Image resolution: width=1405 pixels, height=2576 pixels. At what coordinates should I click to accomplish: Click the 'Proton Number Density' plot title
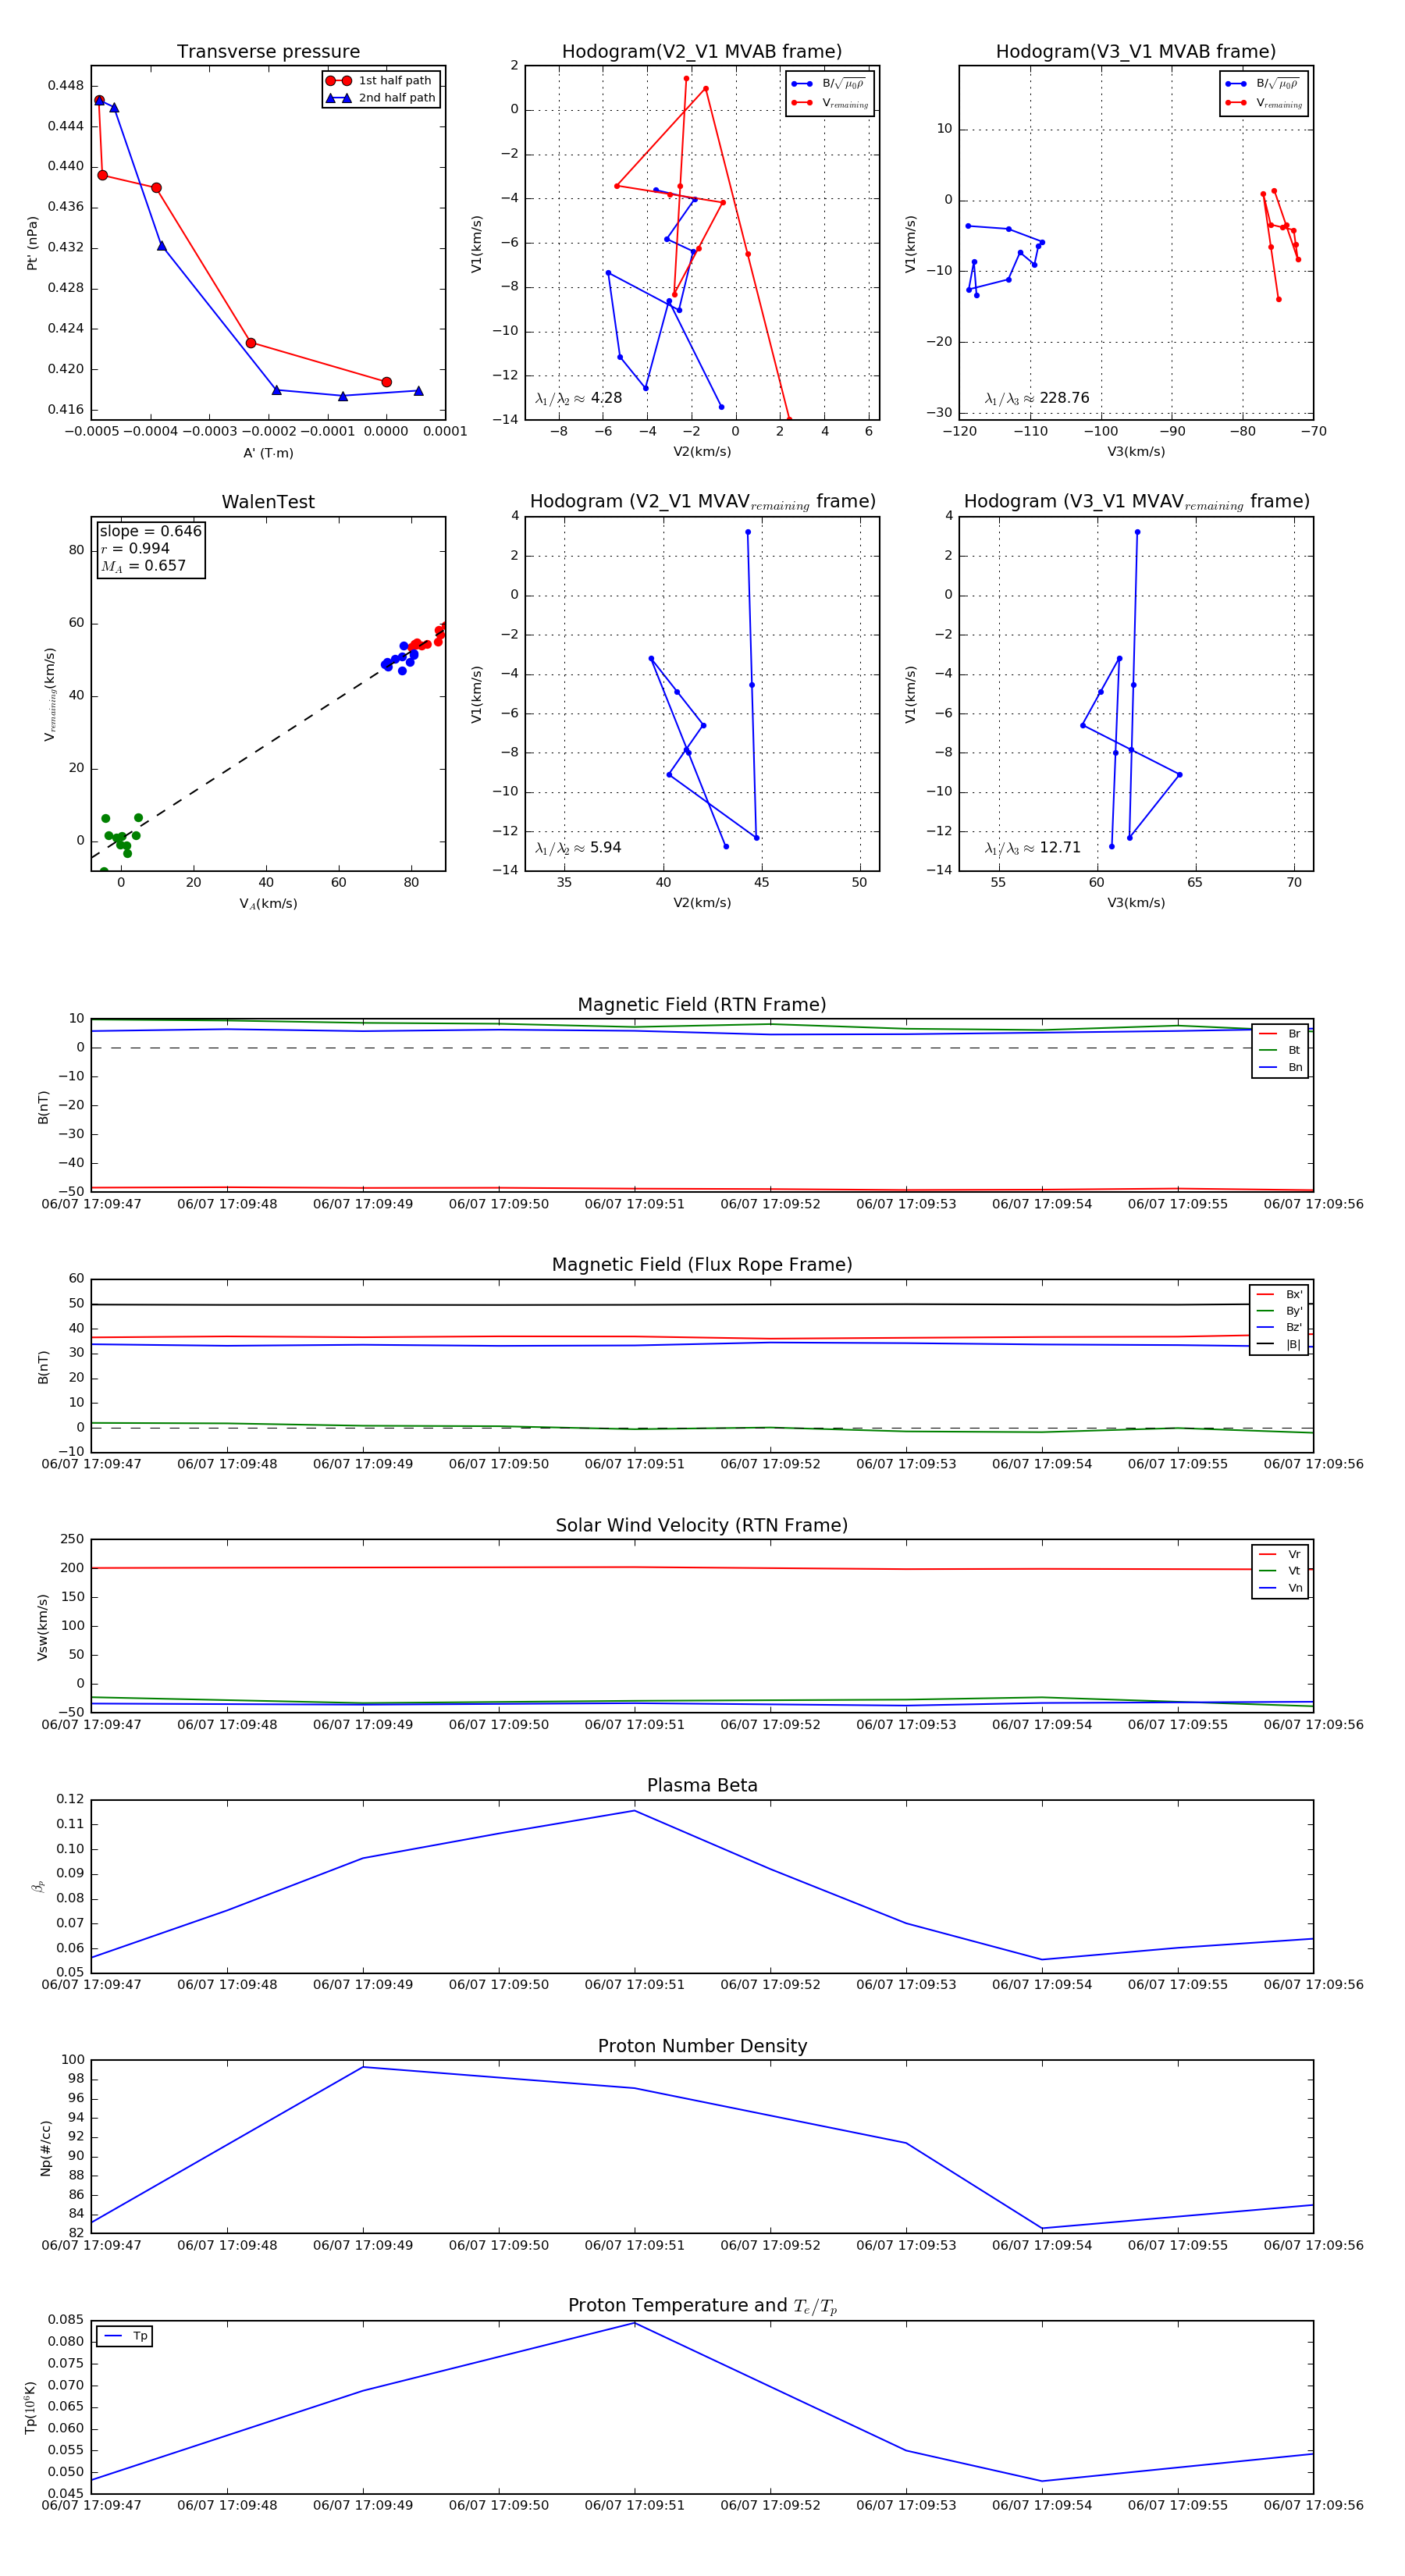[x=702, y=2046]
